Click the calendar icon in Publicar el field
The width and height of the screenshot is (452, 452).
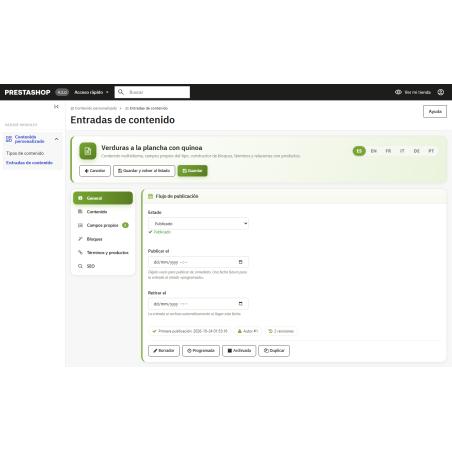(241, 262)
